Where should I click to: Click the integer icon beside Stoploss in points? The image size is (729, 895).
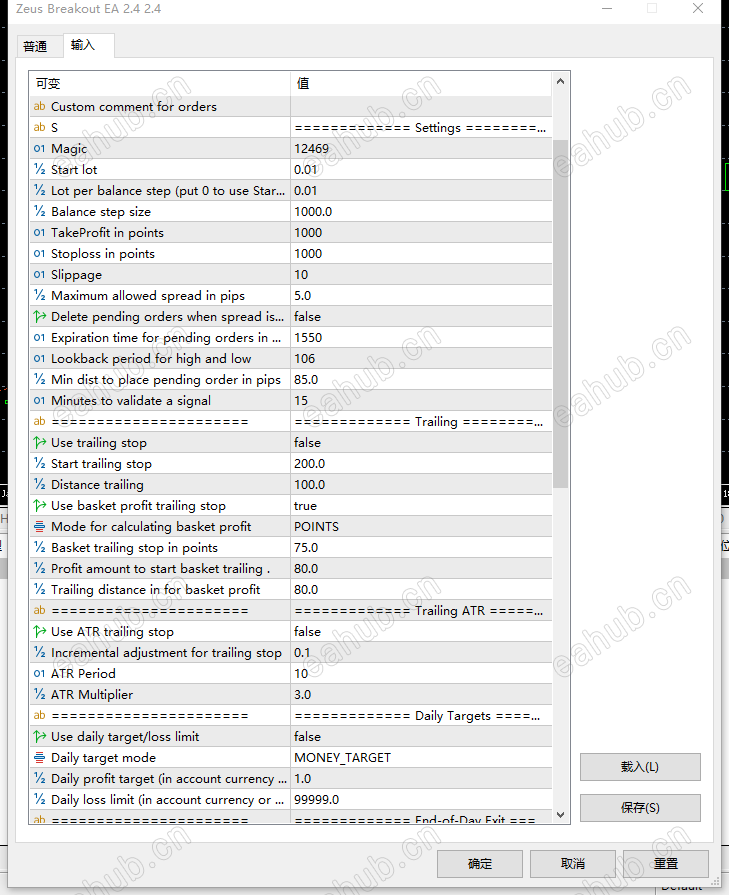[x=39, y=253]
